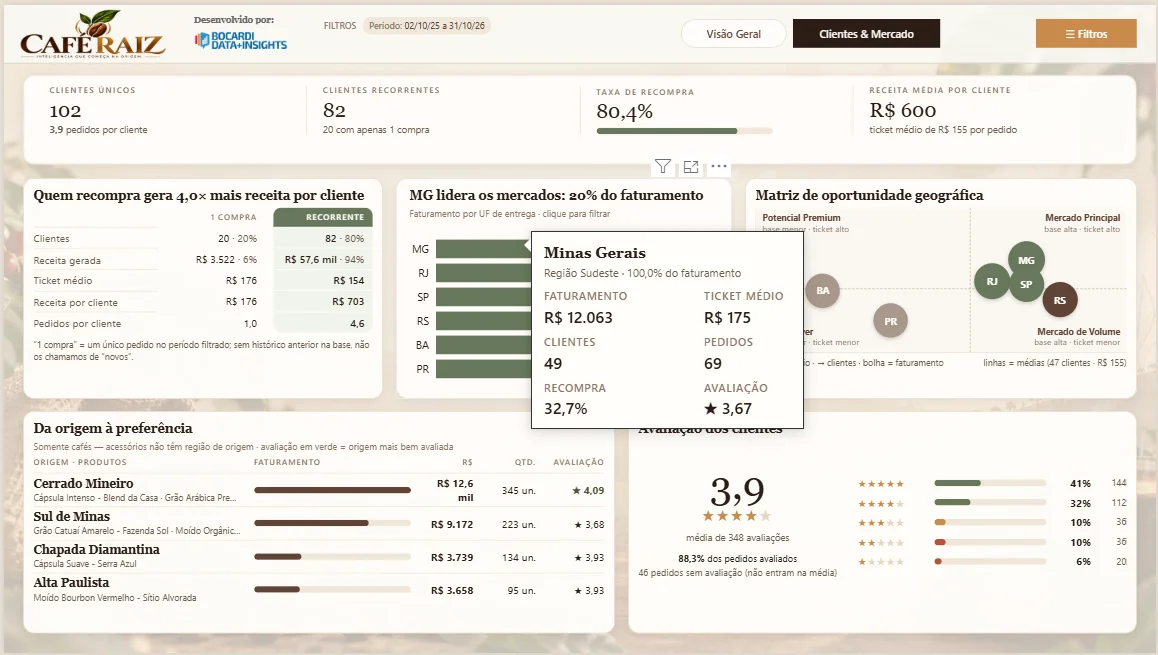Click the 32,7% recompra value in tooltip

coord(566,408)
